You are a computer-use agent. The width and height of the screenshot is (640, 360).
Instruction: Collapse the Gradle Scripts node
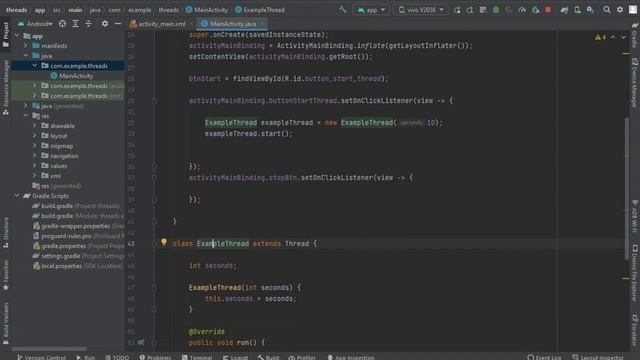pos(17,196)
